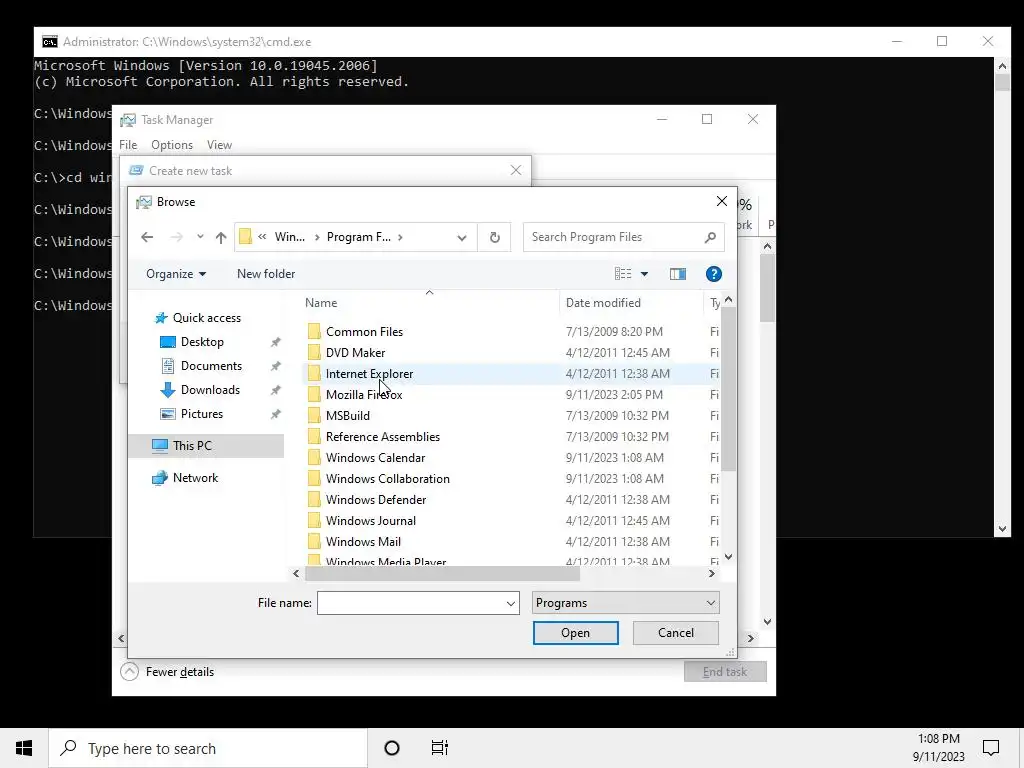Refresh the Program Files folder view

pyautogui.click(x=494, y=237)
